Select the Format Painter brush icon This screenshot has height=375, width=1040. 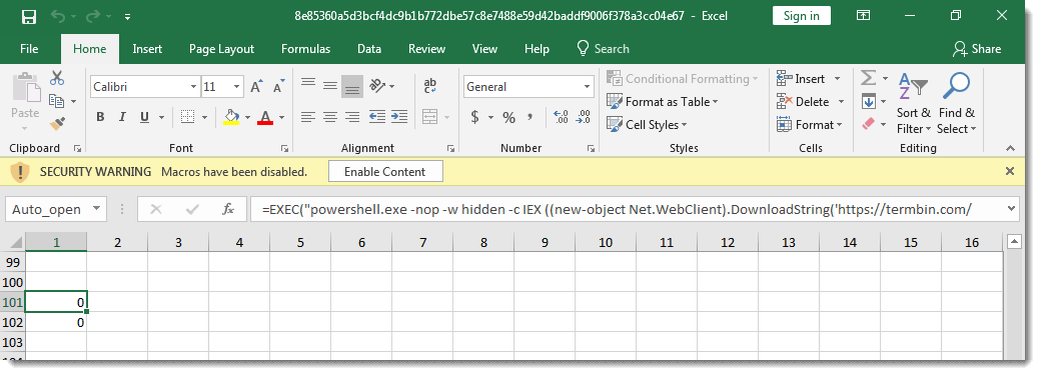57,123
